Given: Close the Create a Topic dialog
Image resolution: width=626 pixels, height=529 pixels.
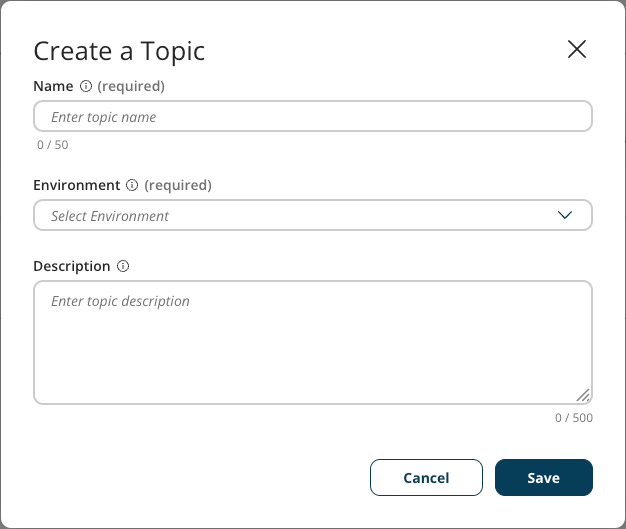Looking at the screenshot, I should click(577, 49).
